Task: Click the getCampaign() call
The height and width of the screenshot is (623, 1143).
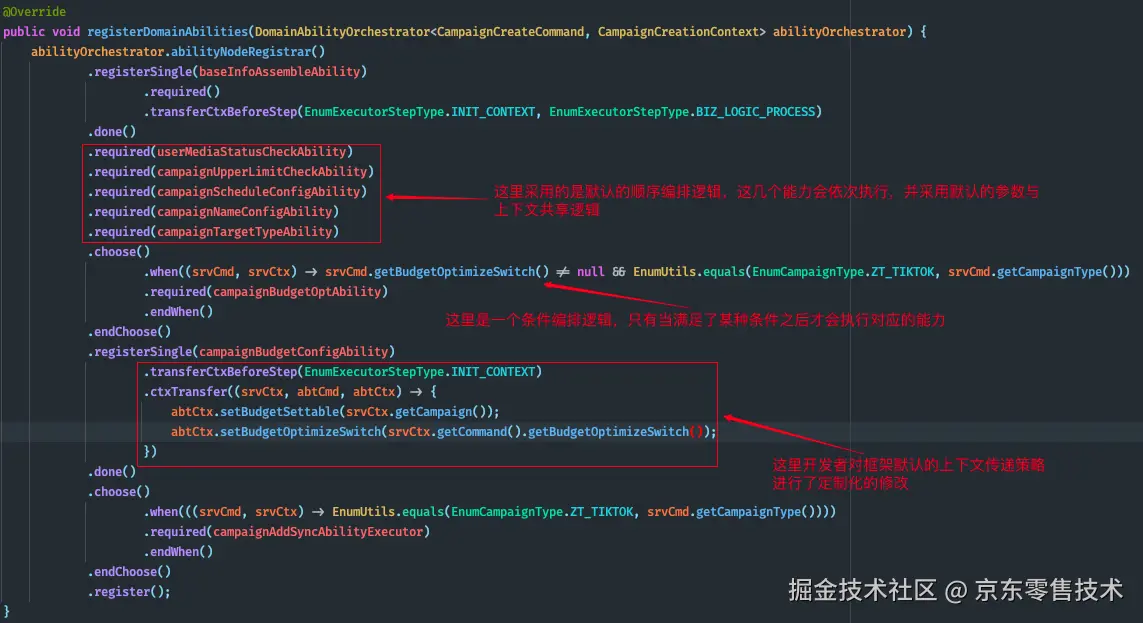Action: (x=440, y=412)
